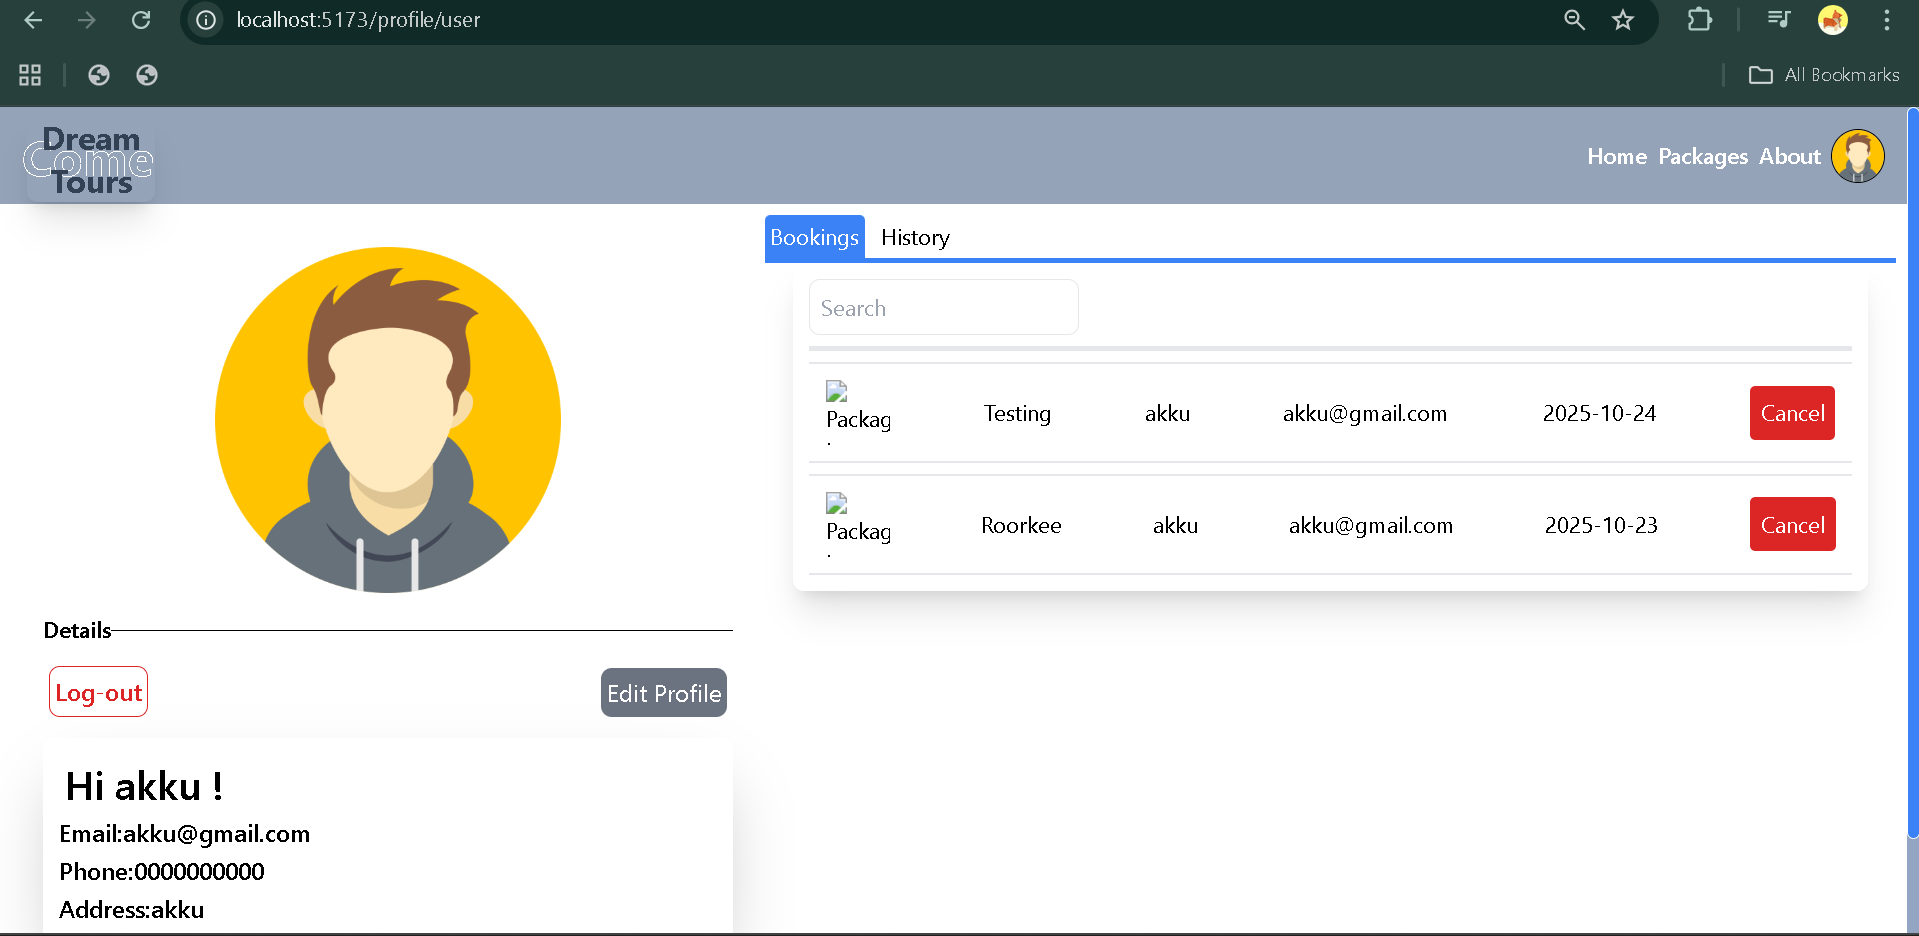Go to the Packages nav link
The image size is (1919, 936).
pos(1702,157)
